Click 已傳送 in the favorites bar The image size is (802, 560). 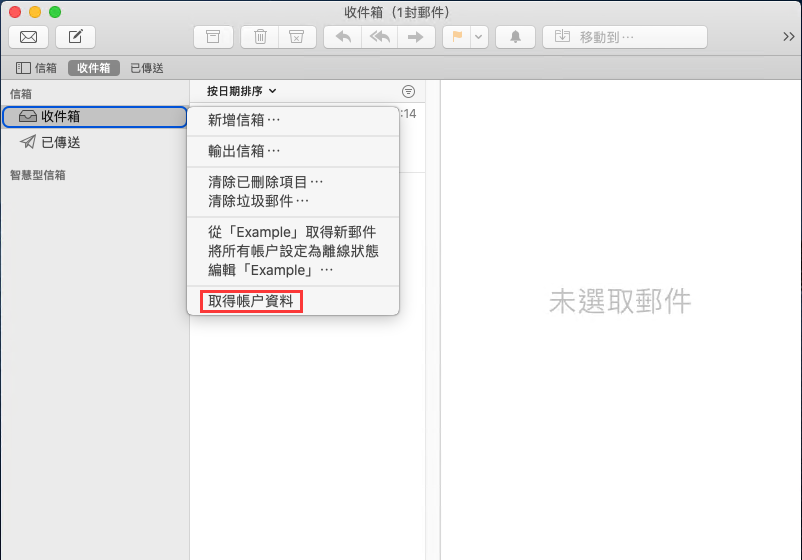147,68
